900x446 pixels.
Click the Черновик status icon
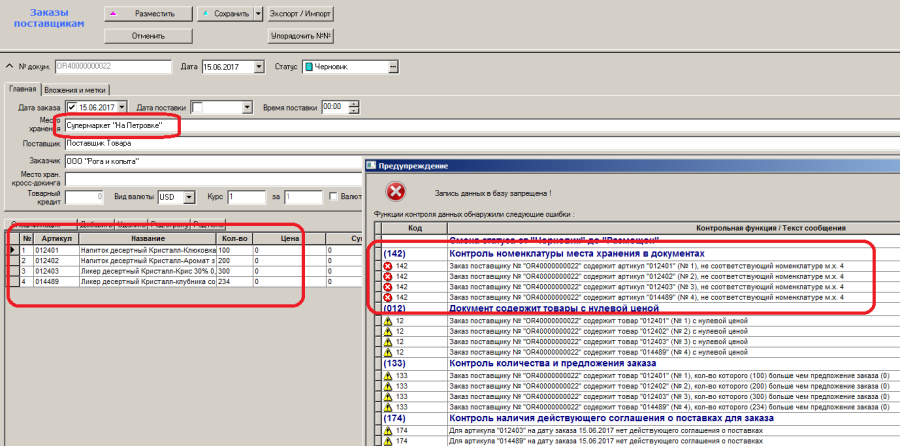(309, 67)
